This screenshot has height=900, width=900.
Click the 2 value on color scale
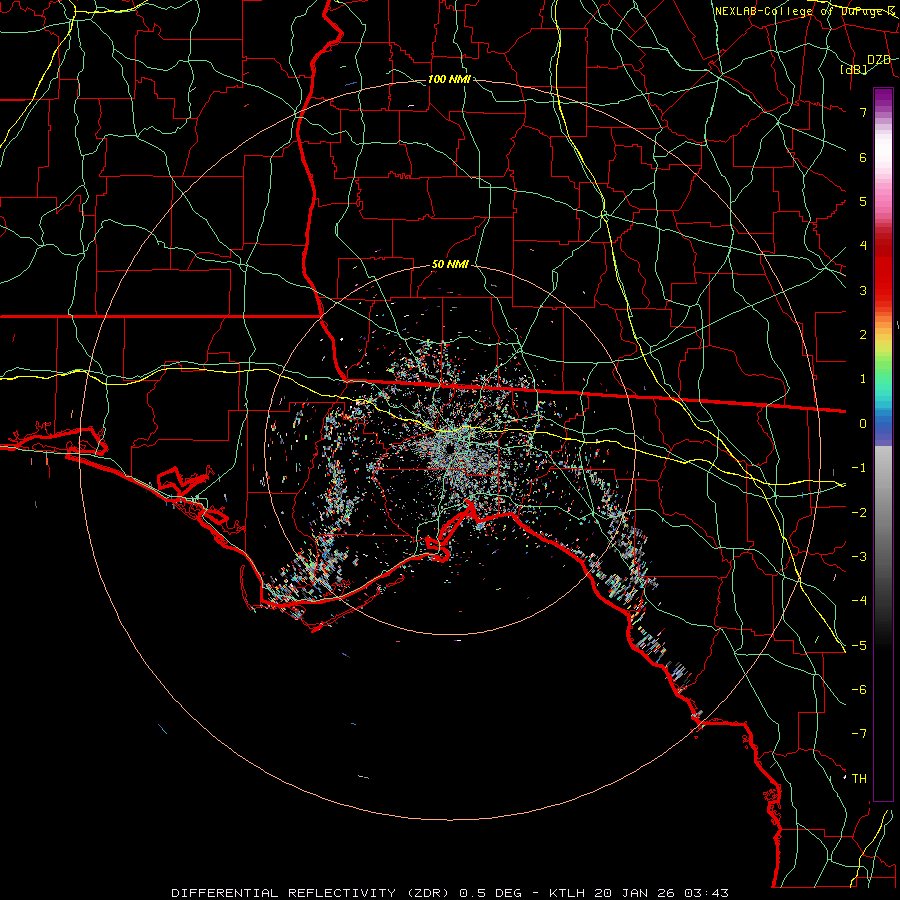[863, 335]
